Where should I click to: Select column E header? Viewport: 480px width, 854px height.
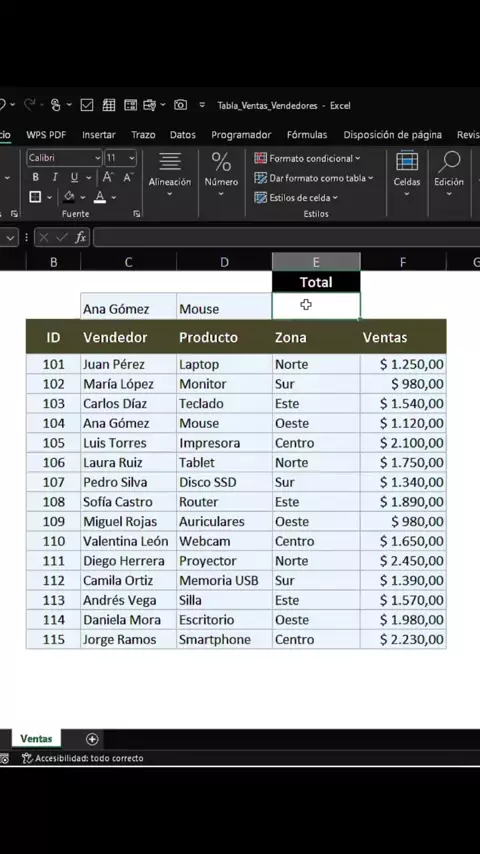316,263
